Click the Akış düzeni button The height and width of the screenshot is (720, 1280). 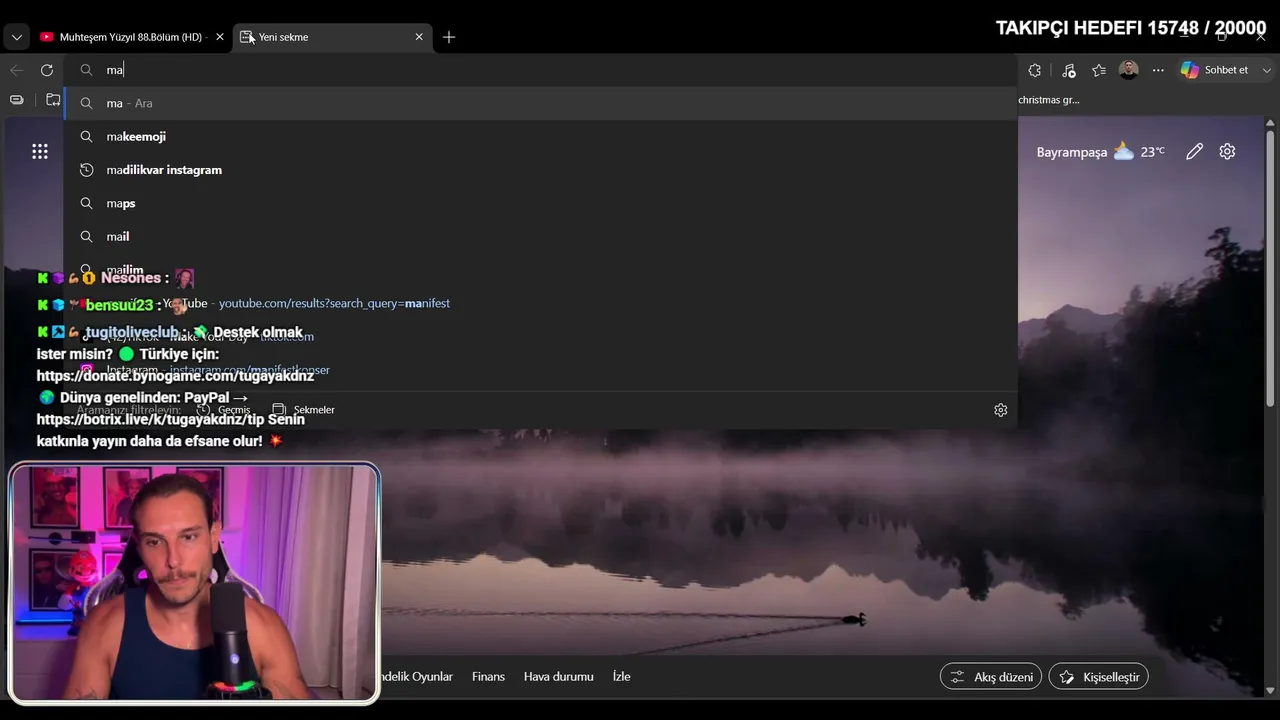point(991,677)
